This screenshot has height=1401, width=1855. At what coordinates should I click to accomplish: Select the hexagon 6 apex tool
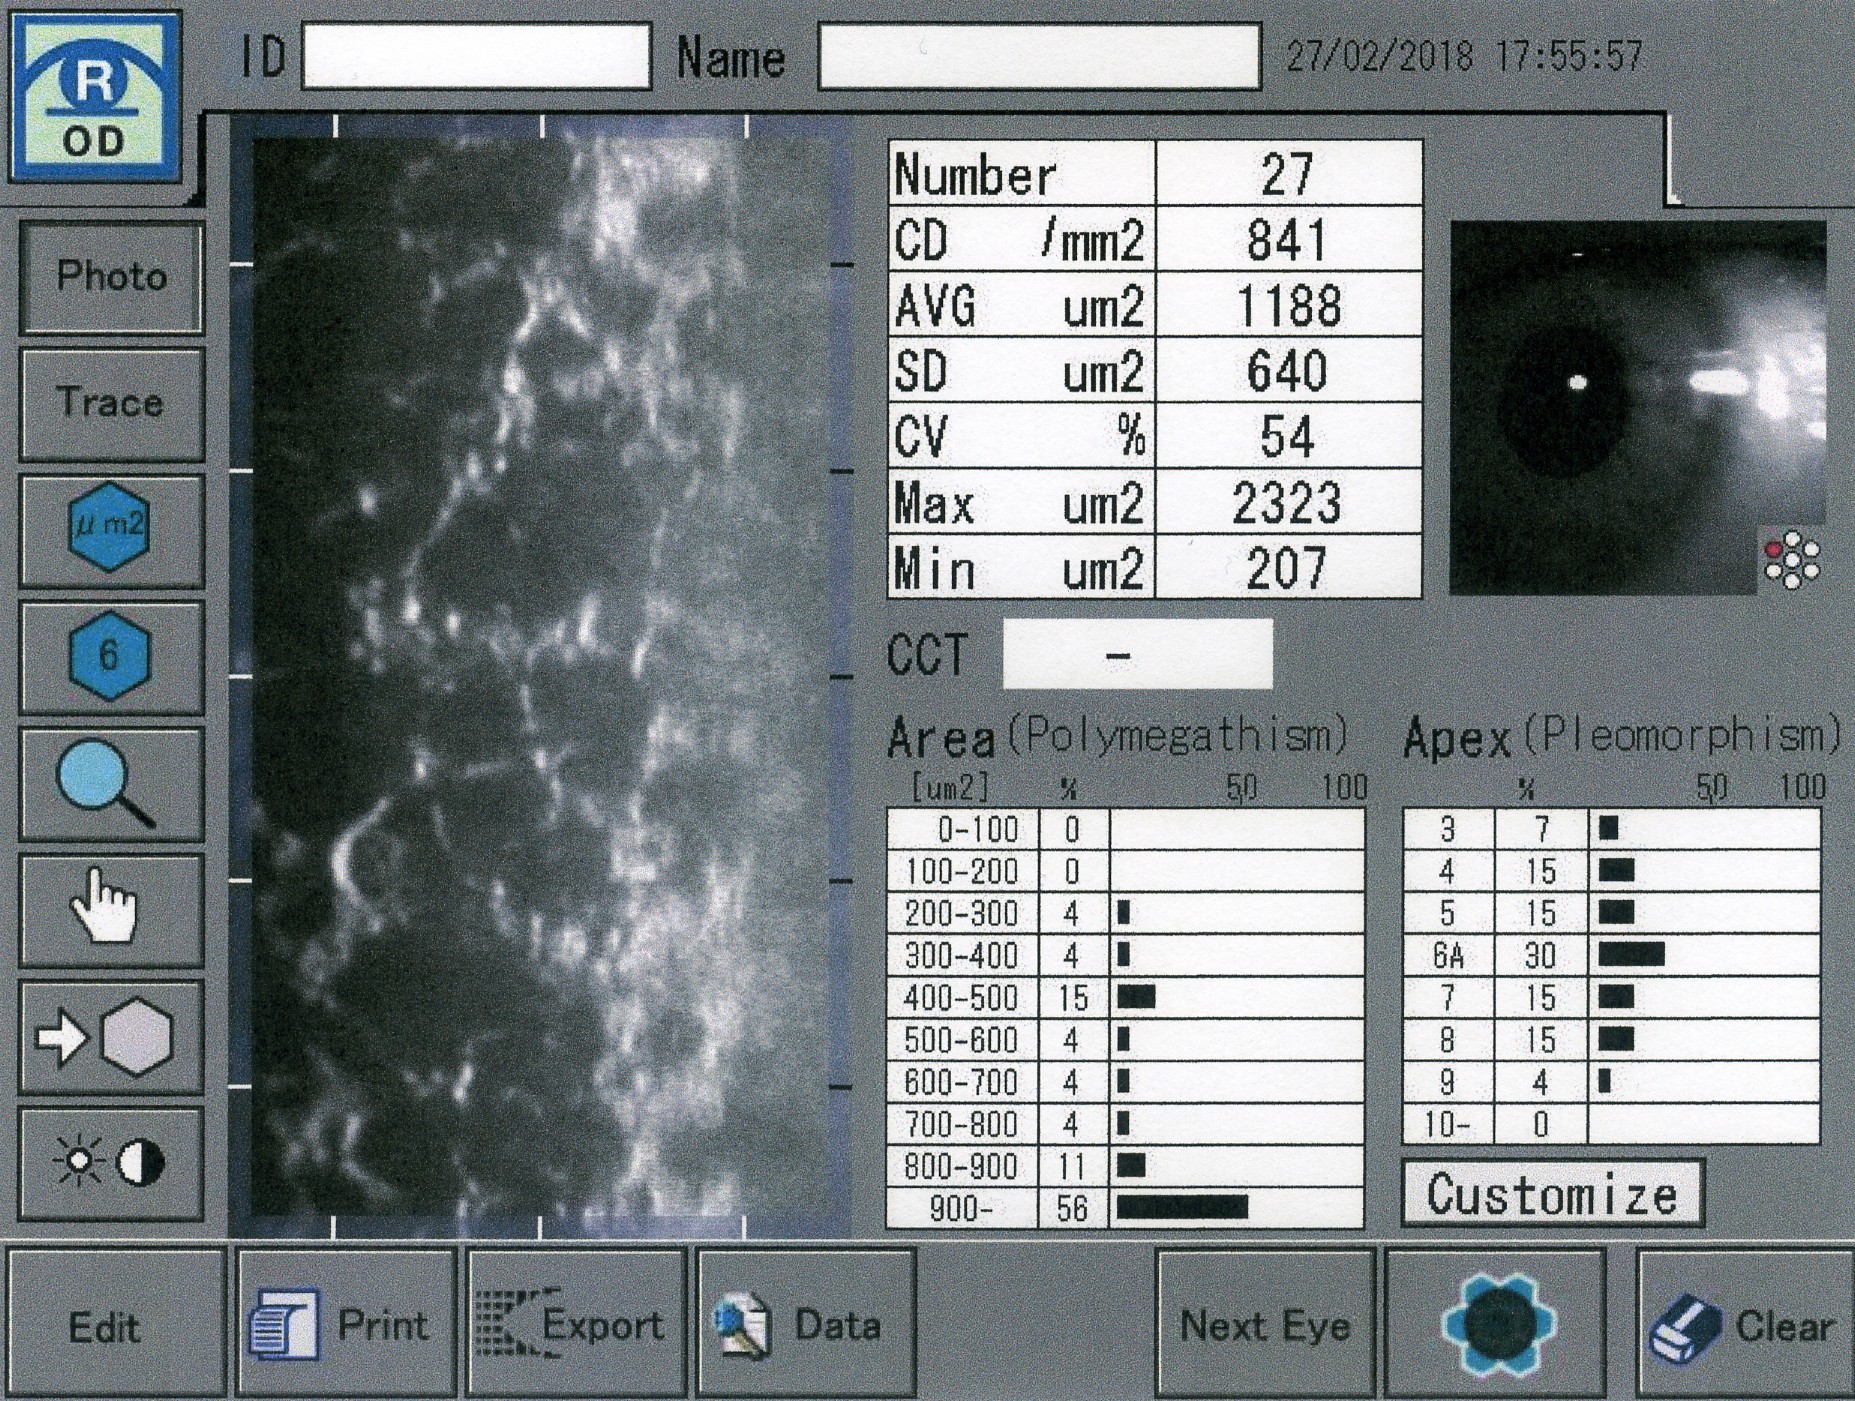click(x=110, y=656)
